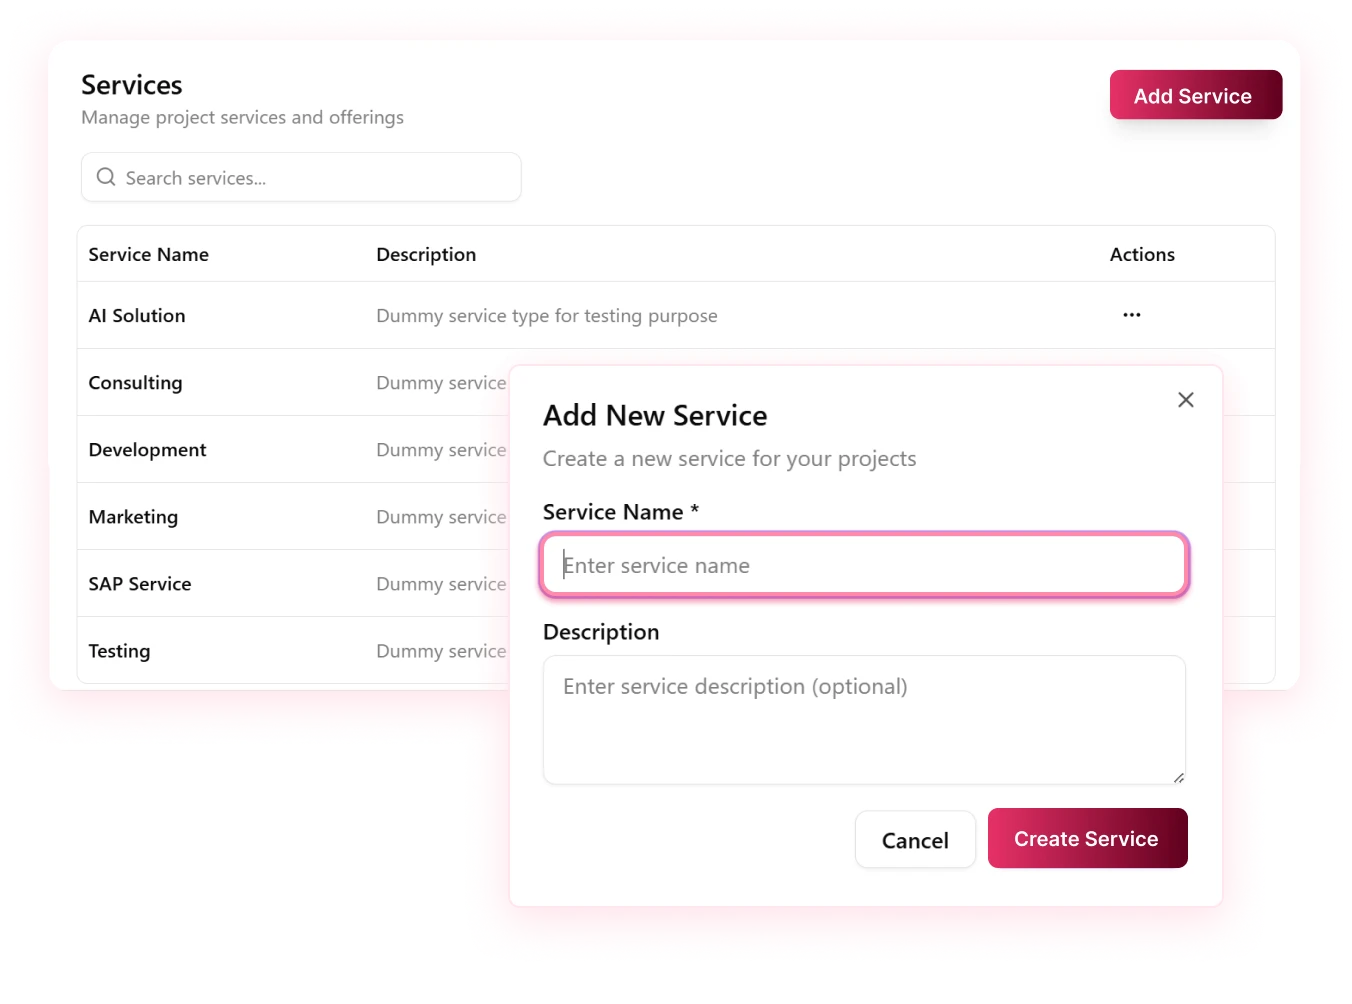Open the ellipsis actions menu for AI Solution
This screenshot has width=1352, height=1004.
point(1131,315)
